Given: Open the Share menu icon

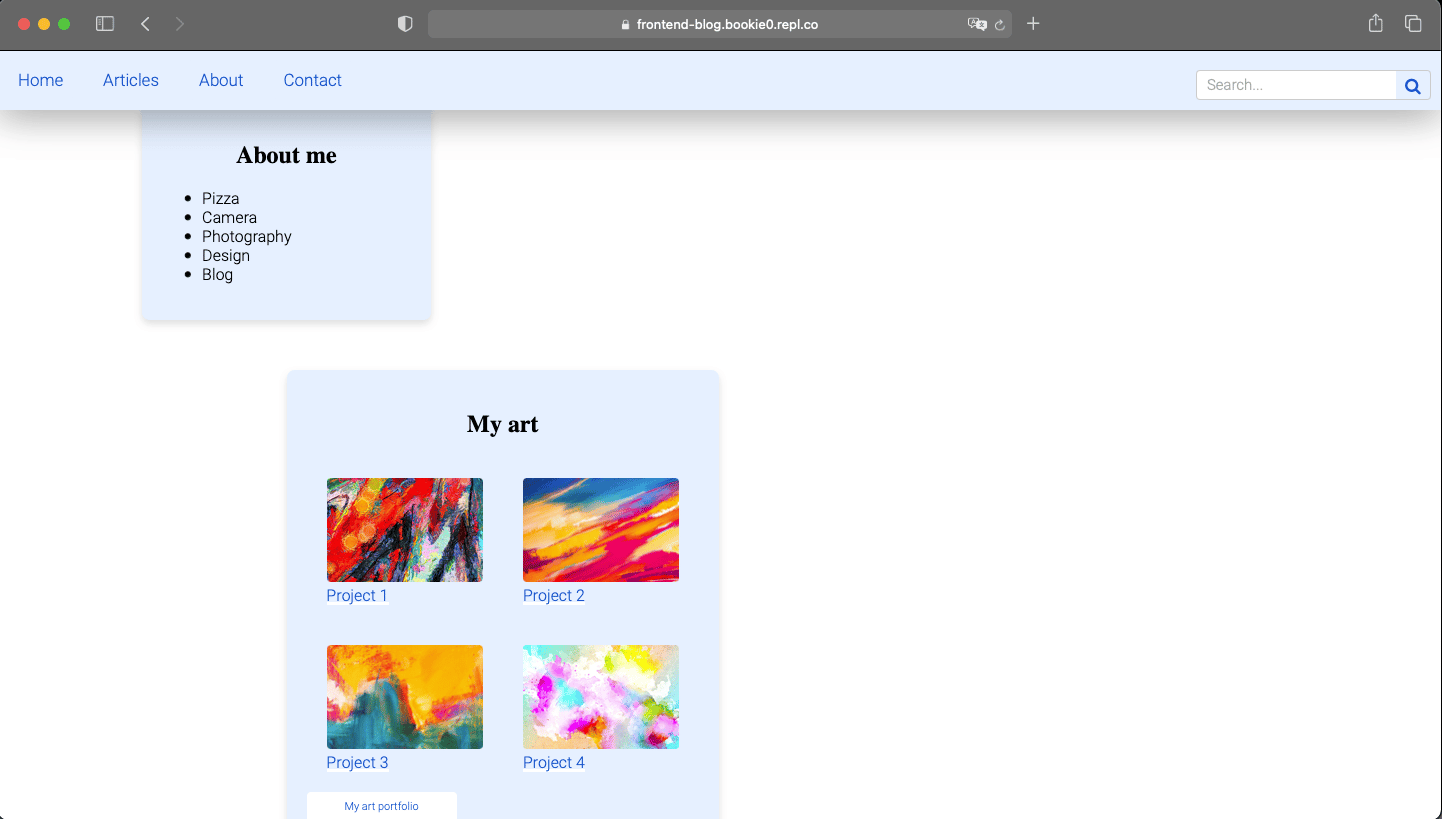Looking at the screenshot, I should point(1376,23).
